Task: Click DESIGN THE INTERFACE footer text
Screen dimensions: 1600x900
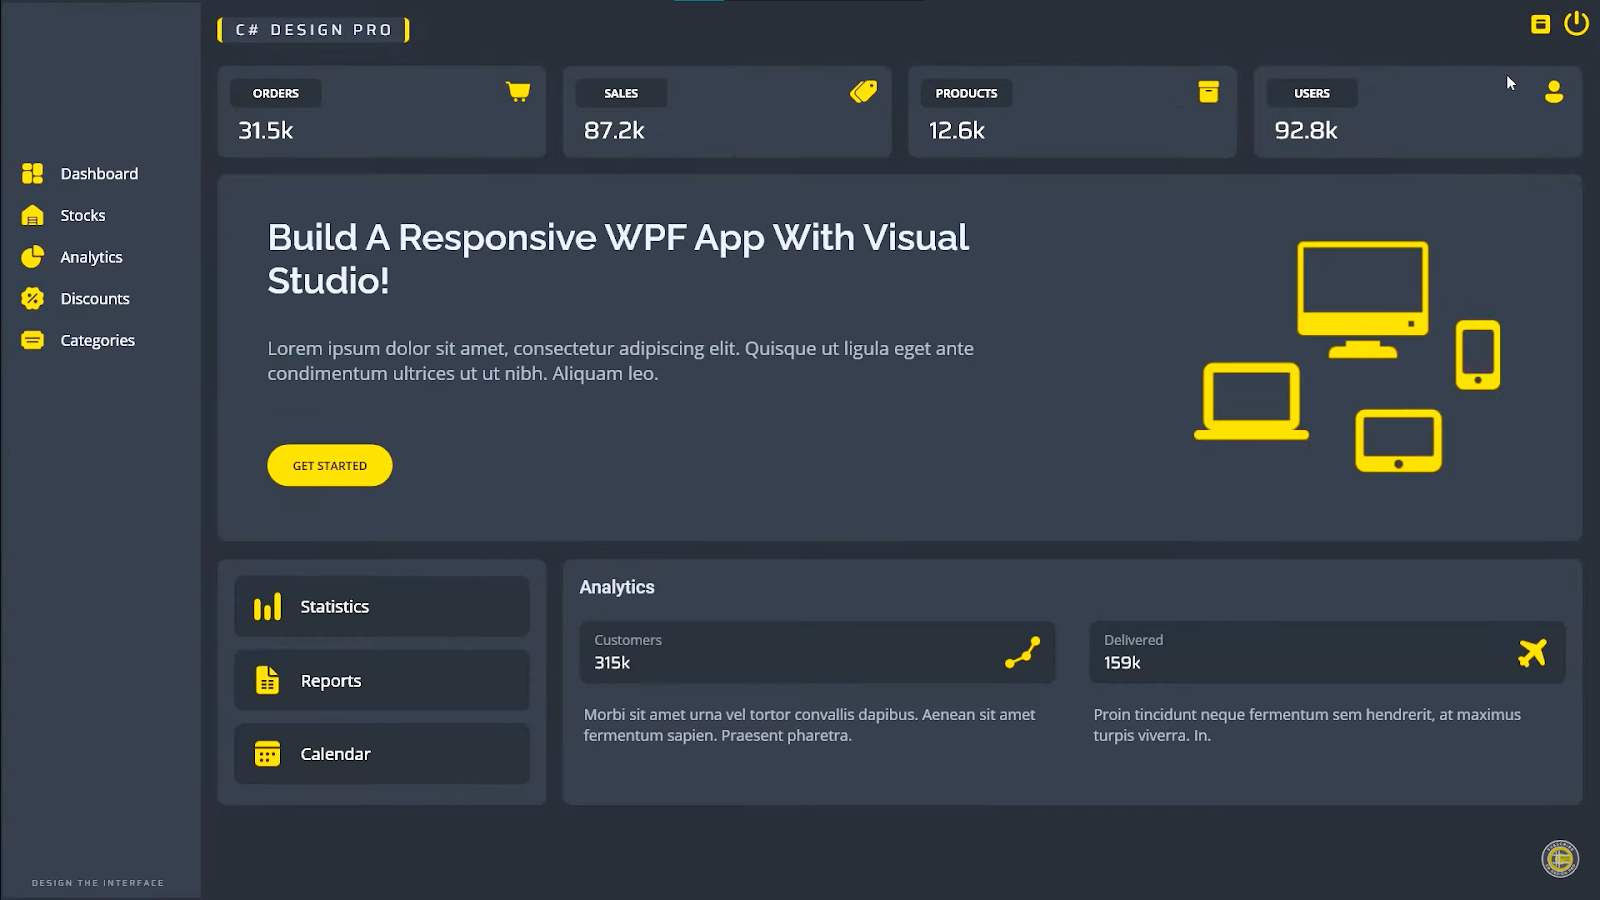Action: point(98,883)
